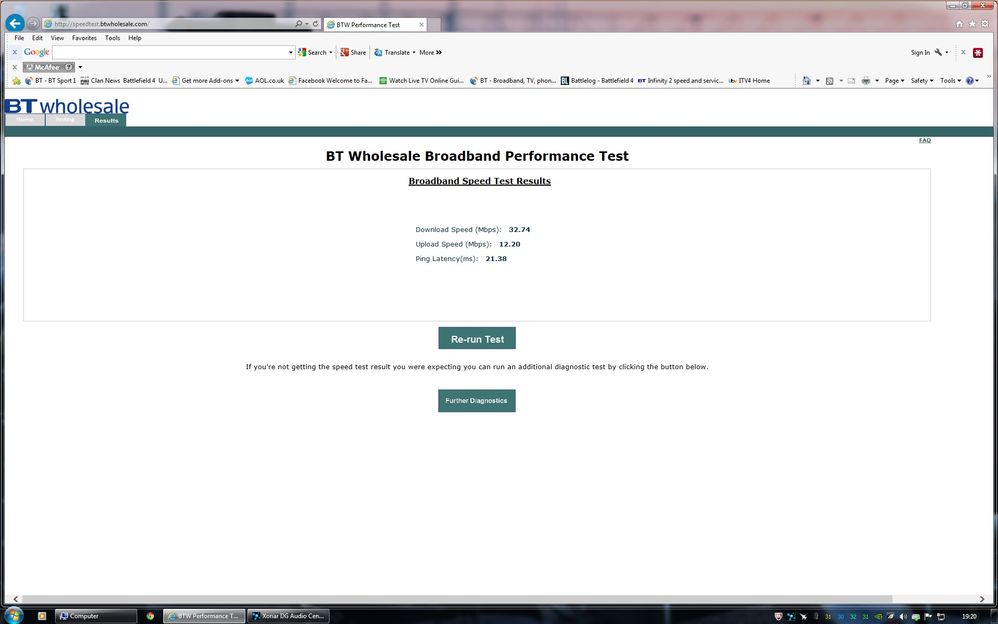Screen dimensions: 998x624
Task: Click the Refresh icon in address bar
Action: pos(315,24)
